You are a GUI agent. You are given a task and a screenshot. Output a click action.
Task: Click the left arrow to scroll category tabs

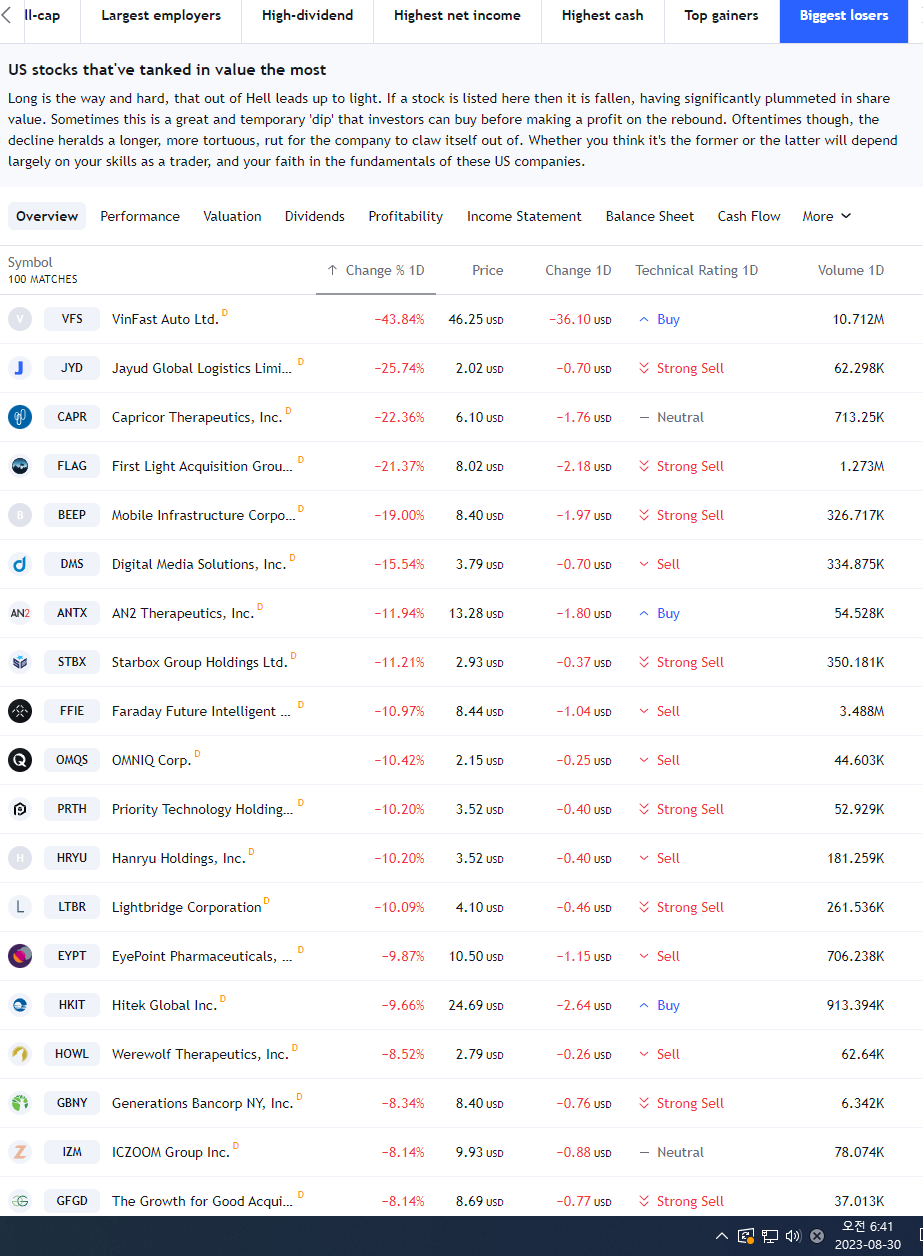click(7, 15)
